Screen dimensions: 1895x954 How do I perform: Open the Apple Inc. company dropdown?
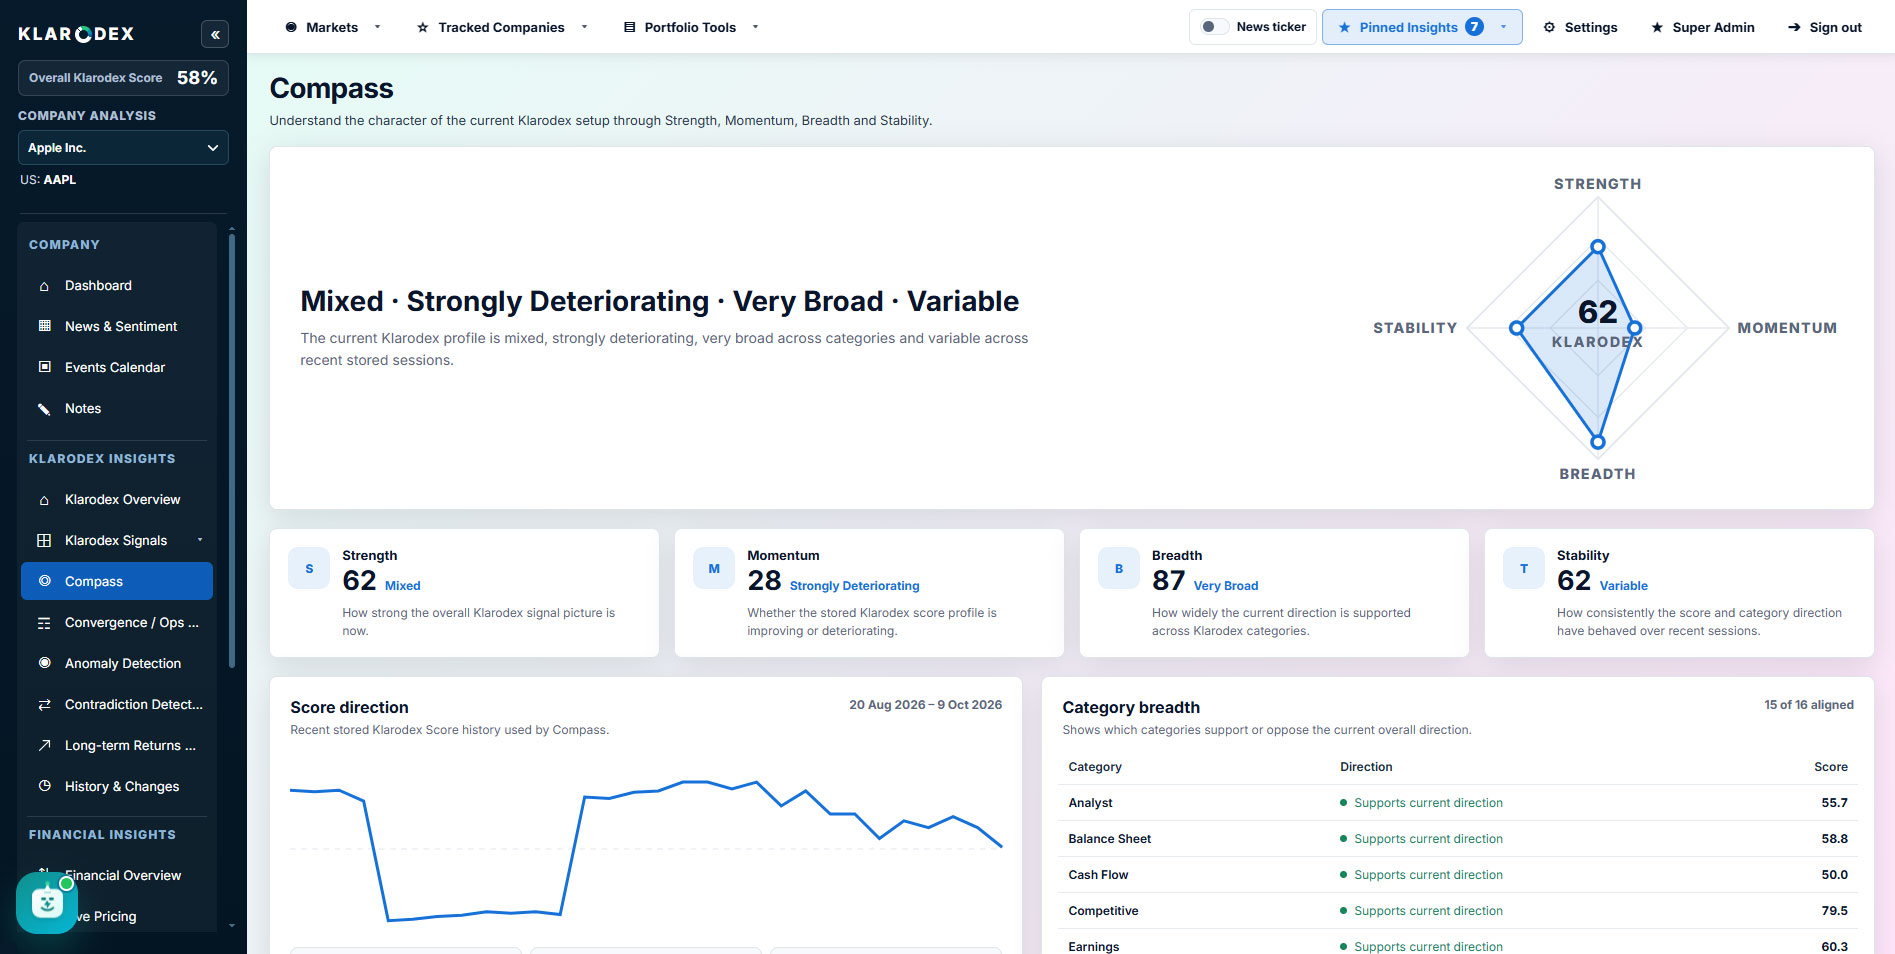(x=123, y=148)
